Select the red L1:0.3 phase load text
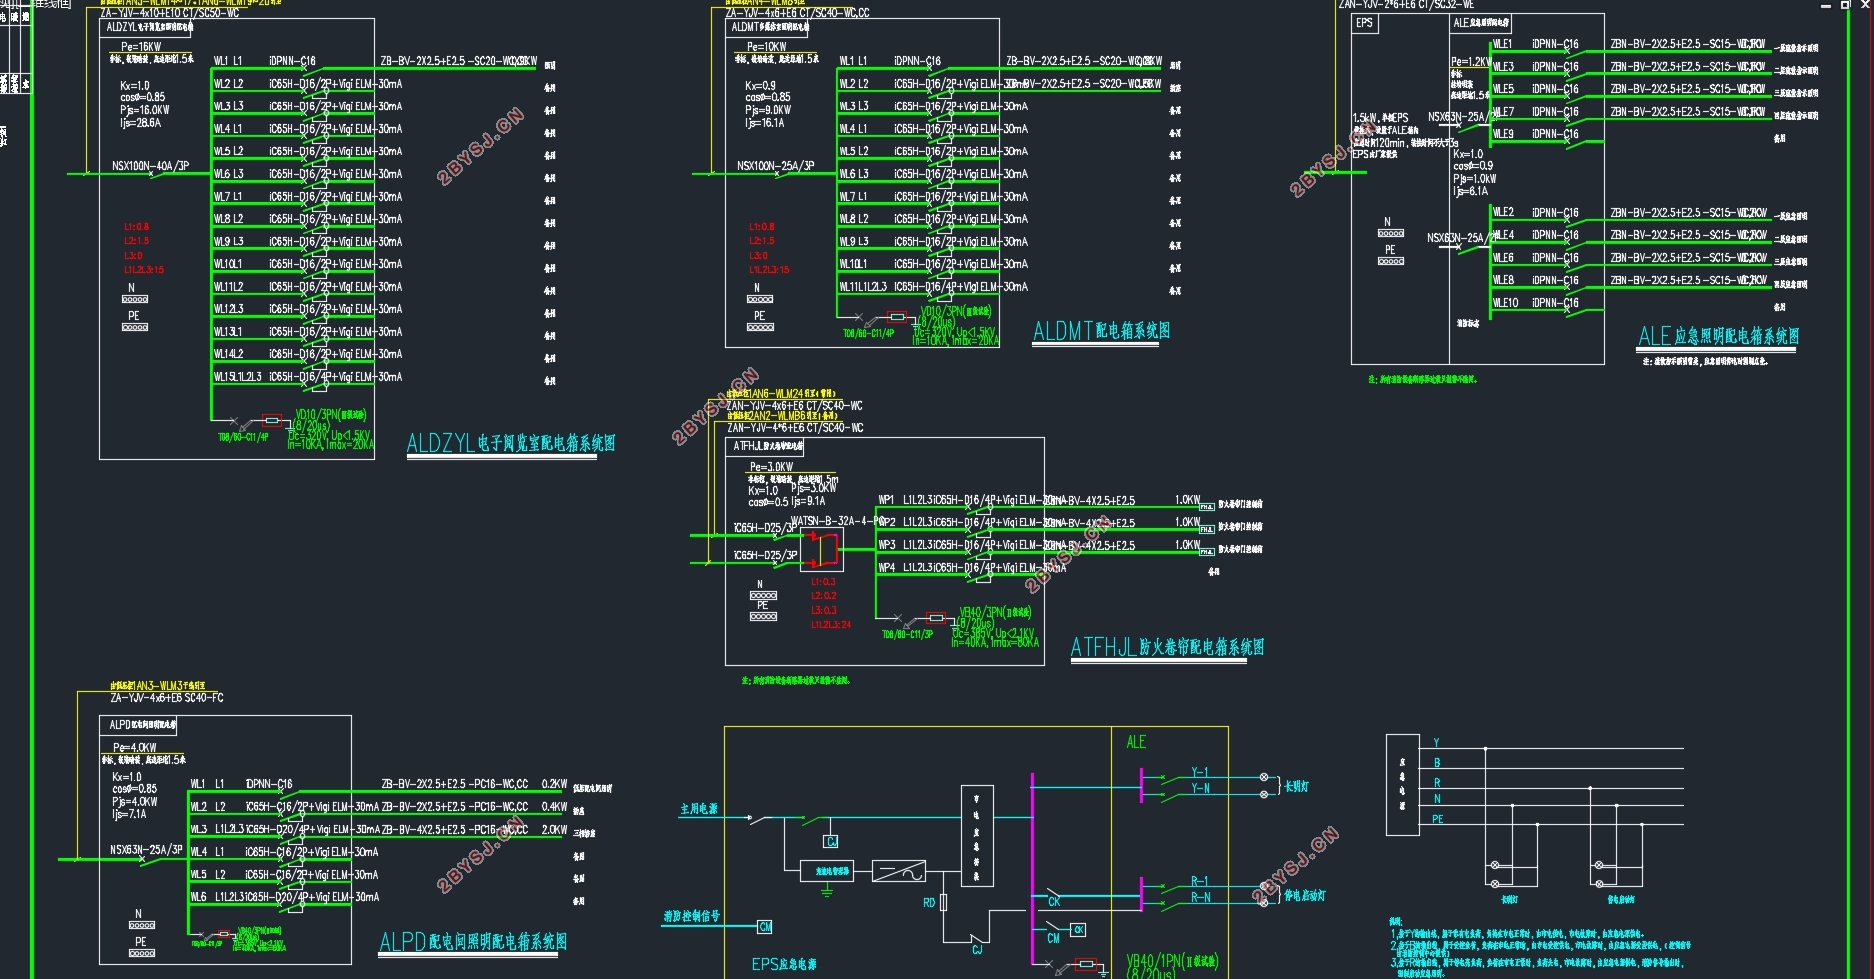The height and width of the screenshot is (979, 1874). pos(823,582)
